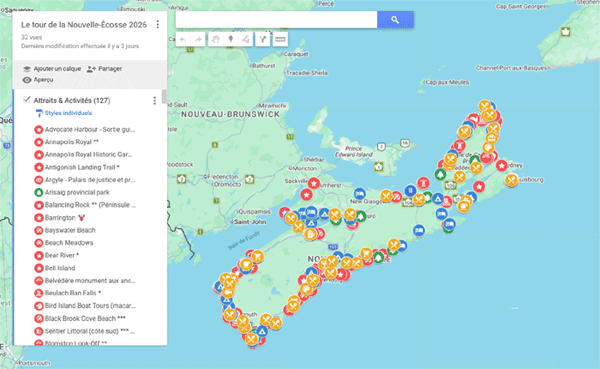Select Balancing Rock ** entry

click(x=90, y=205)
